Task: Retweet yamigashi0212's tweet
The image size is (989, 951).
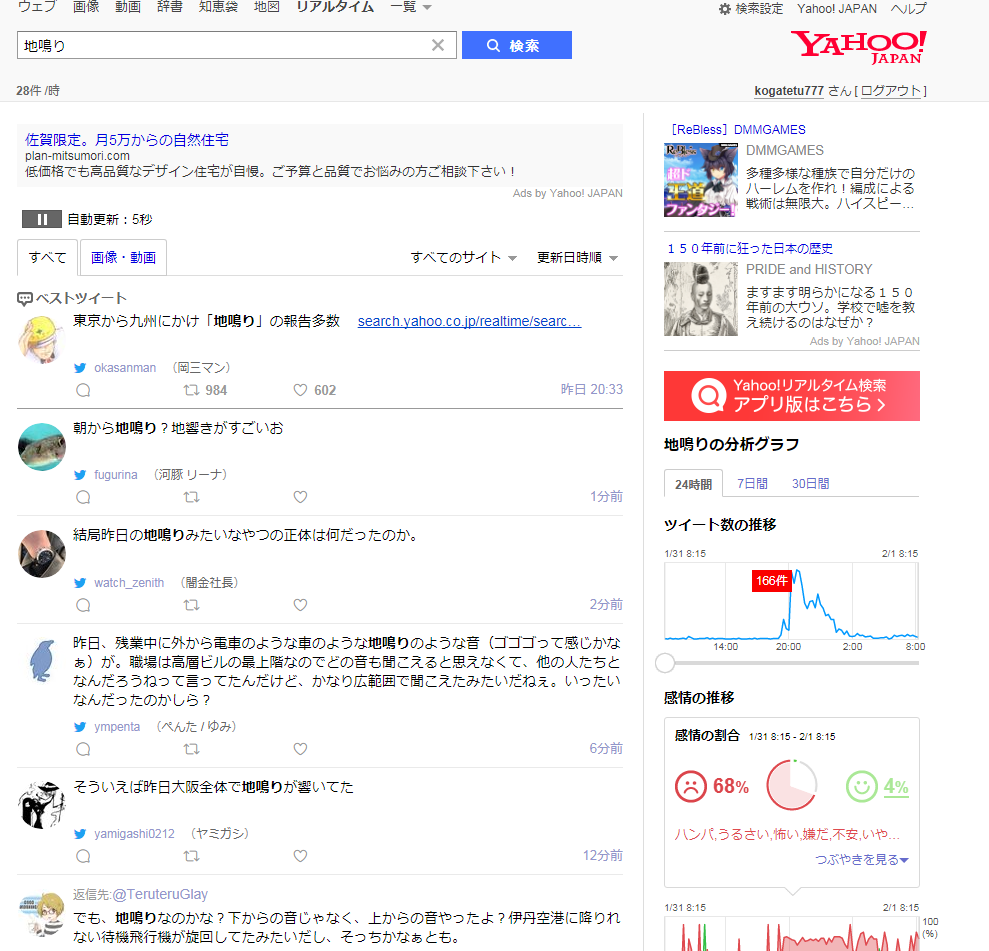Action: point(191,856)
